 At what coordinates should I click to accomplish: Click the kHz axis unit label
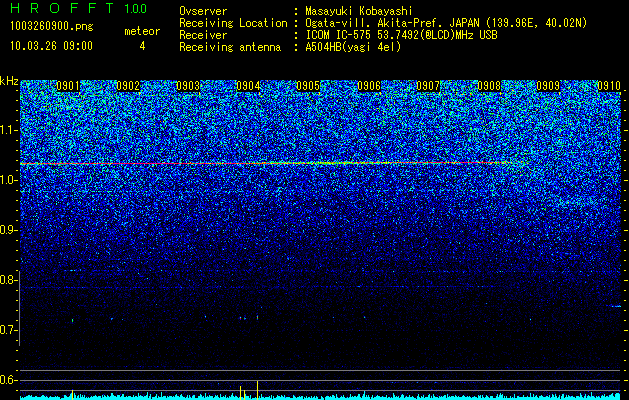(x=9, y=81)
